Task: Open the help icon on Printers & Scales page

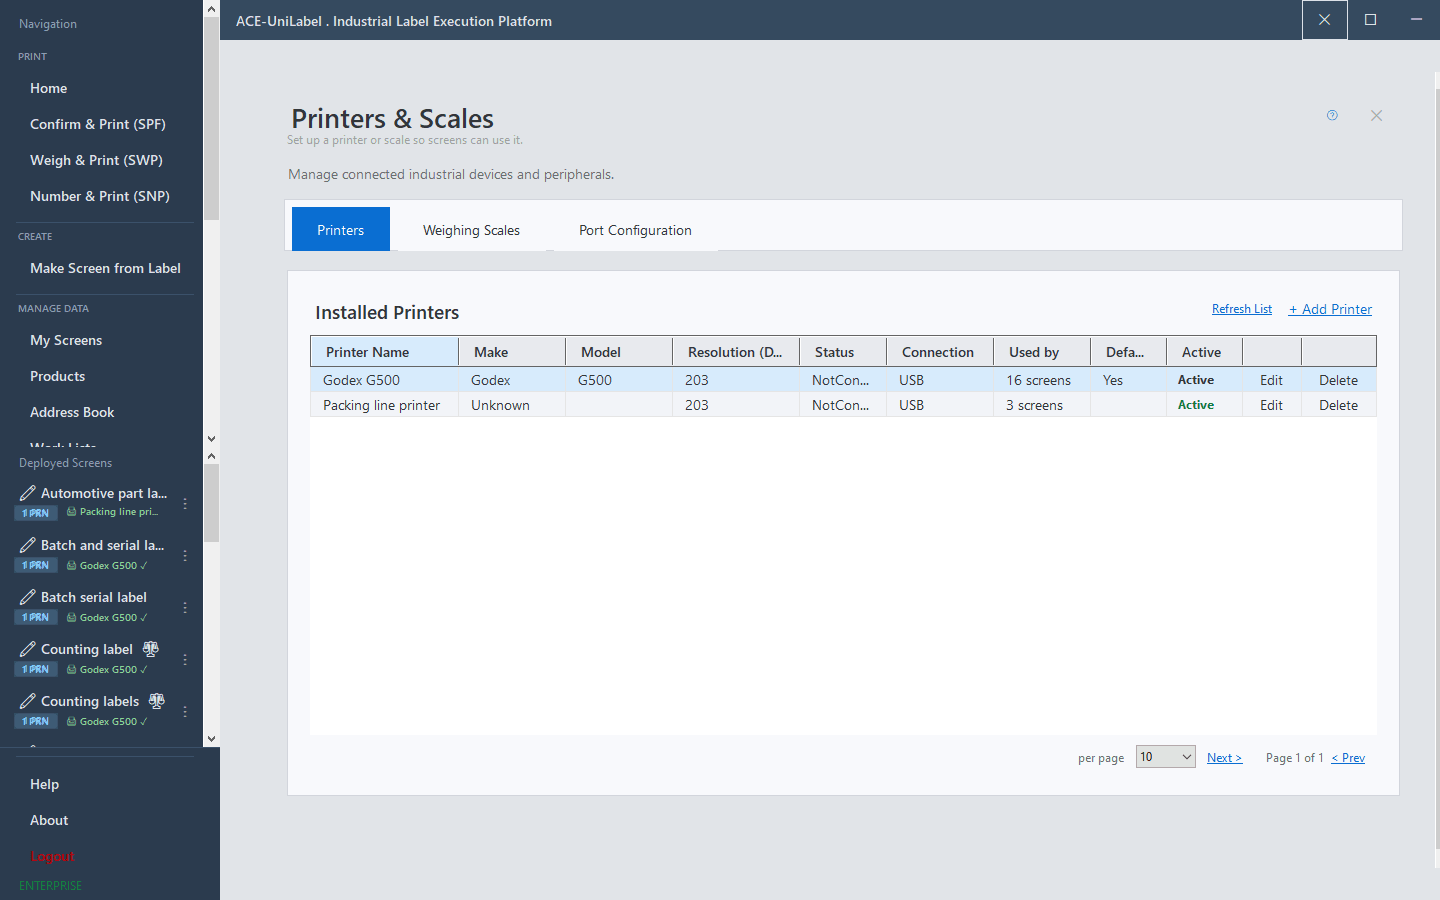Action: click(1332, 115)
